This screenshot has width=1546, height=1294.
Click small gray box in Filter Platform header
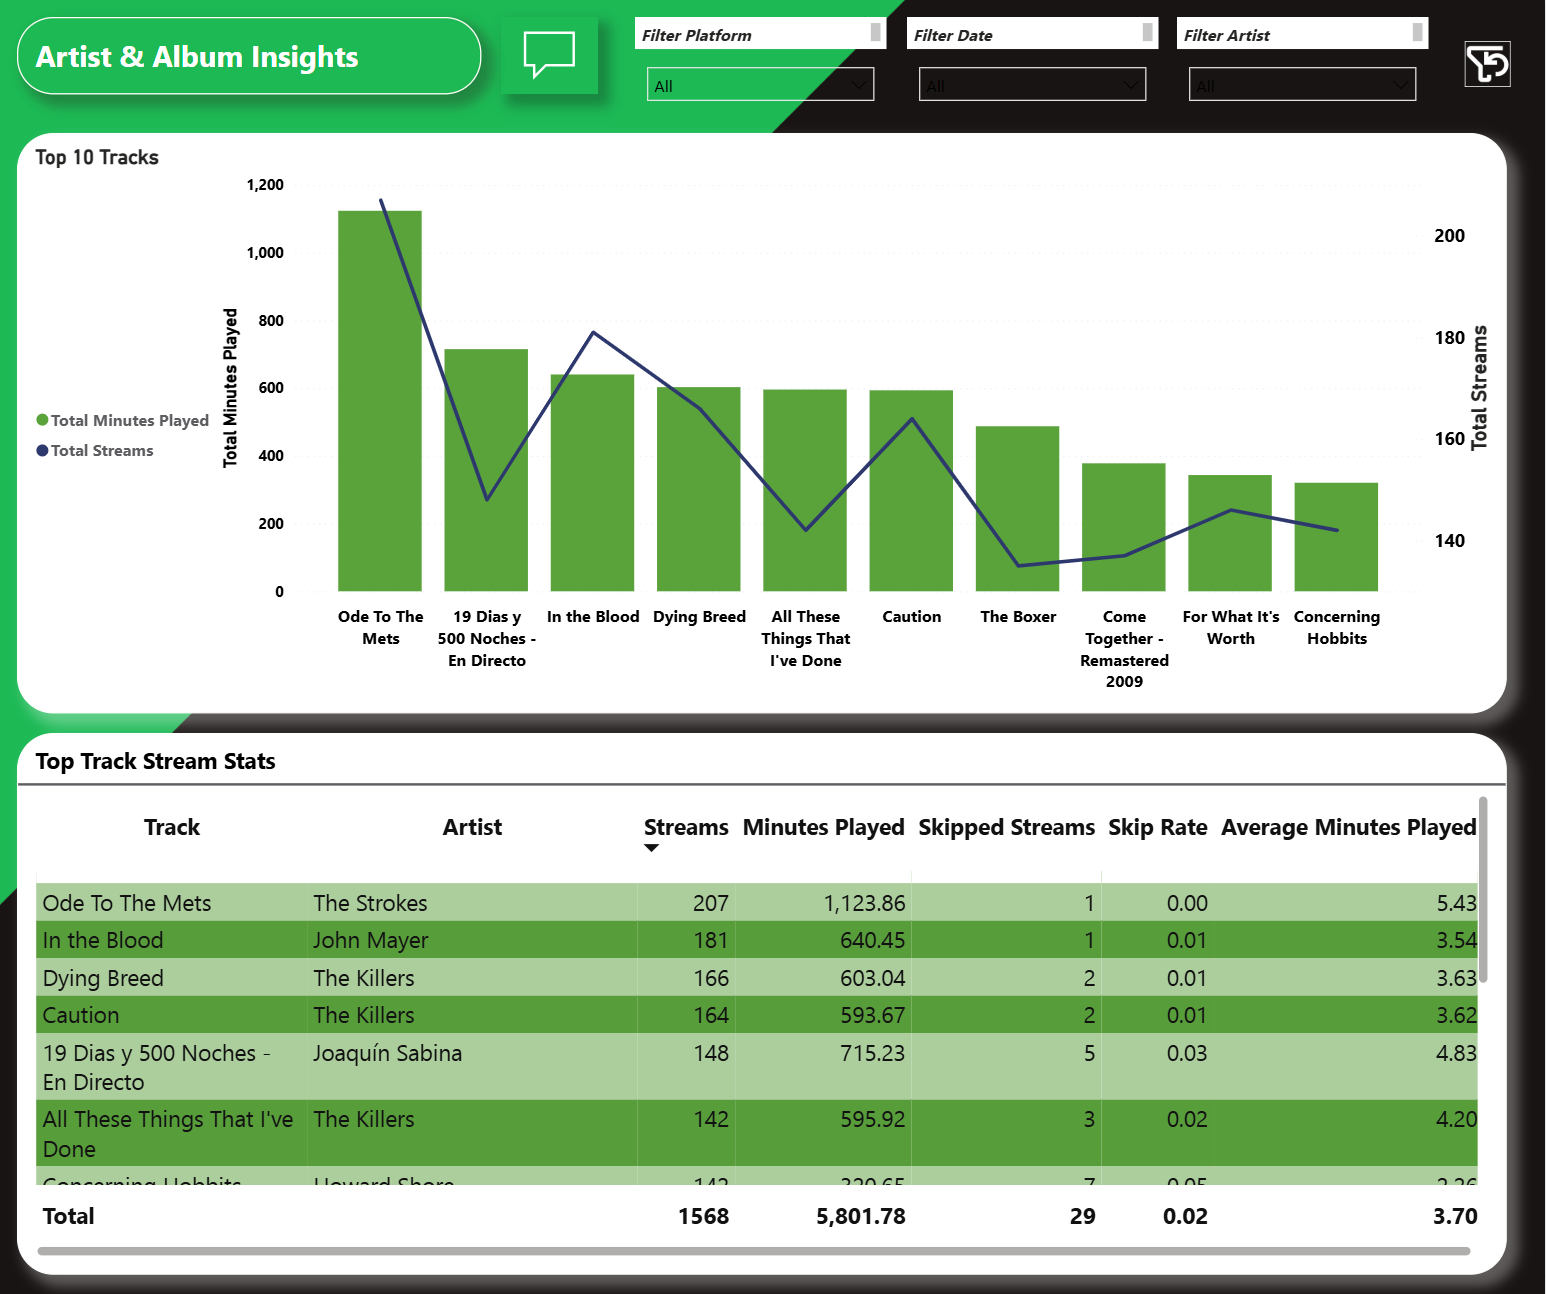coord(876,32)
